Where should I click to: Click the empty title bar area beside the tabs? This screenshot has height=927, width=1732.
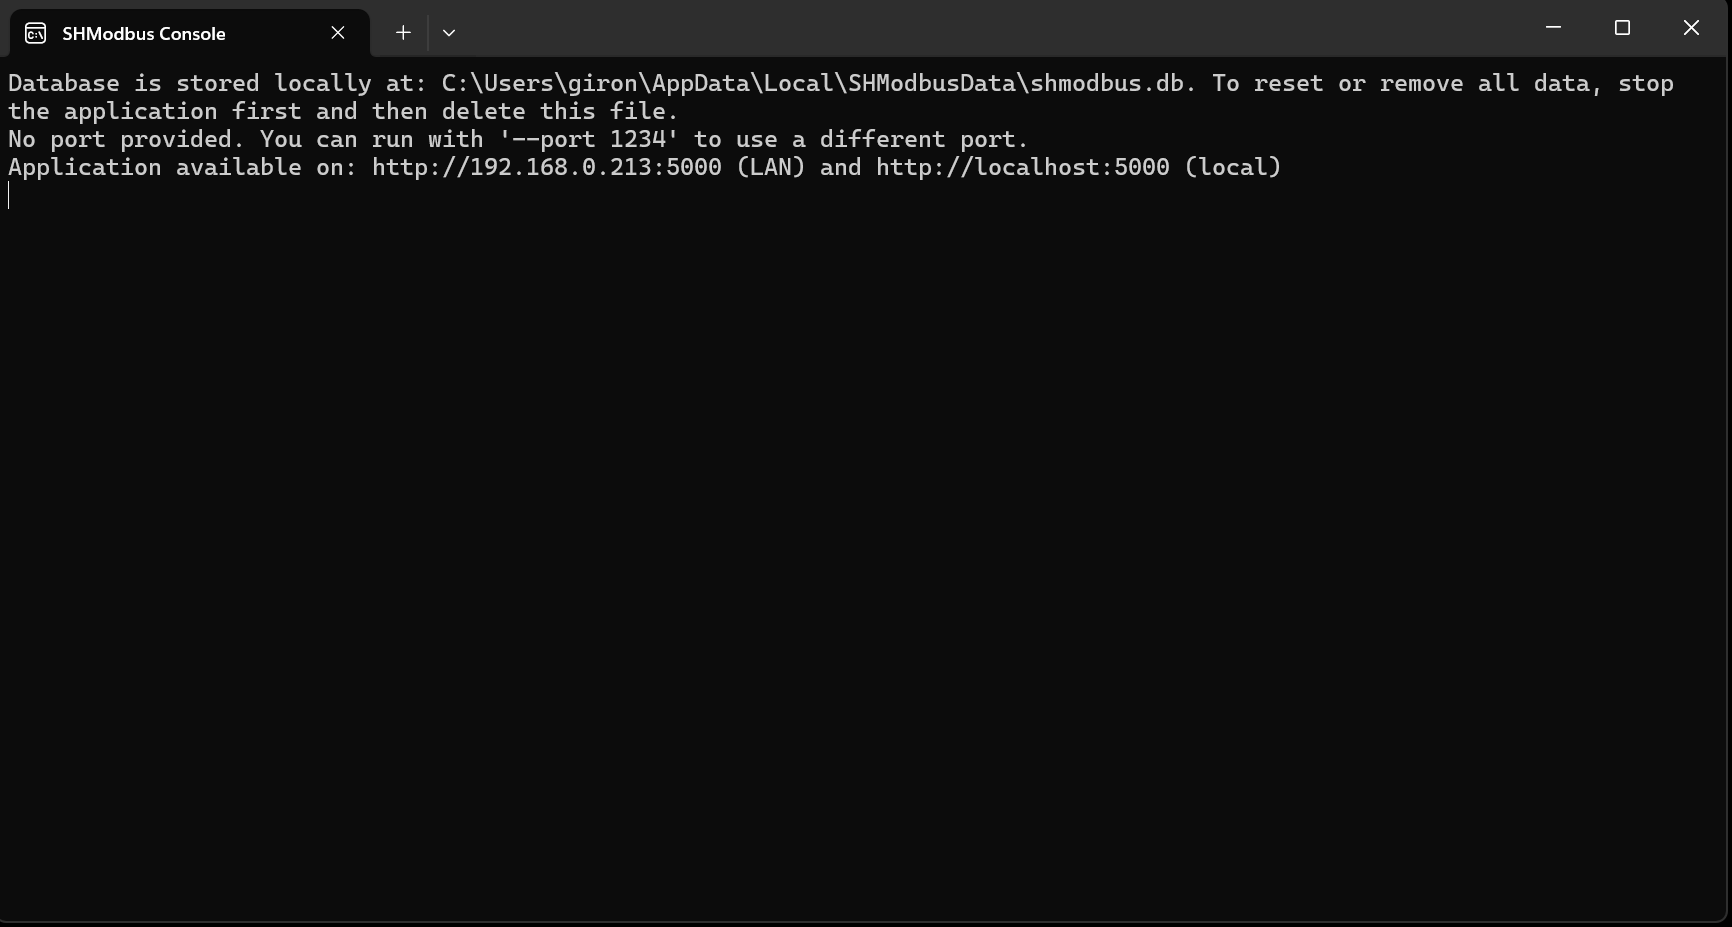[1000, 30]
